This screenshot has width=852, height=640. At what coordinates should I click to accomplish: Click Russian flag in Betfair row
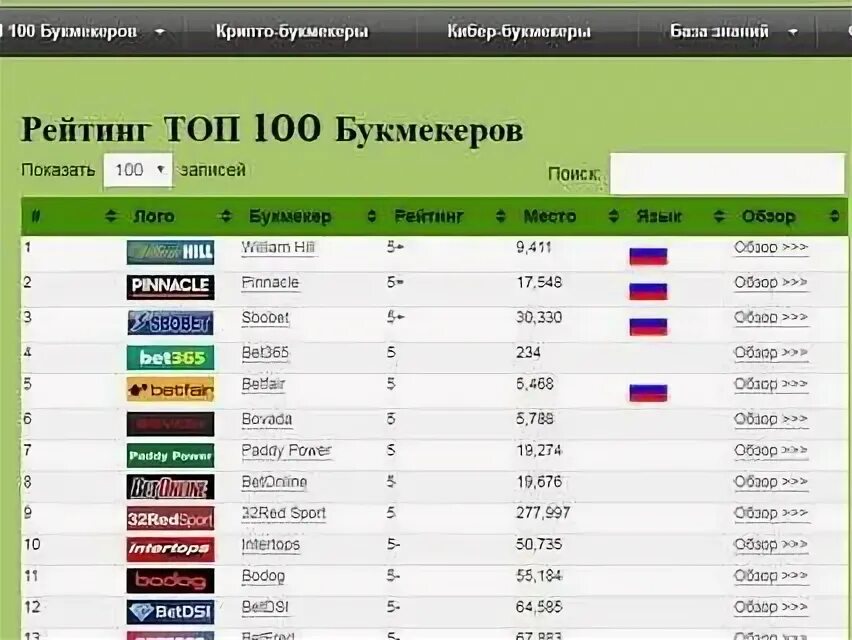(648, 393)
